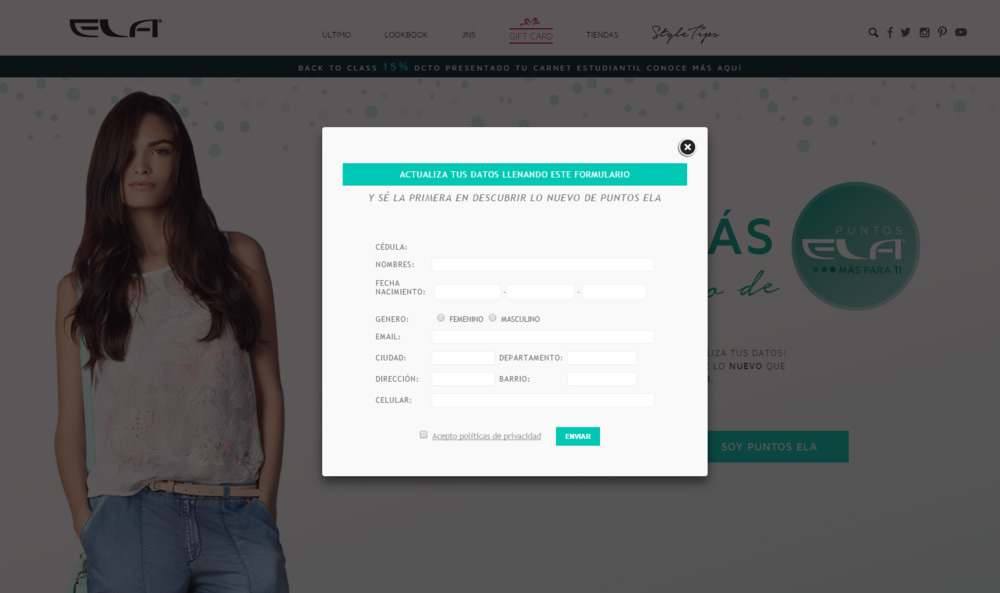Viewport: 1000px width, 593px height.
Task: Open the Lookbook menu item
Action: [x=406, y=35]
